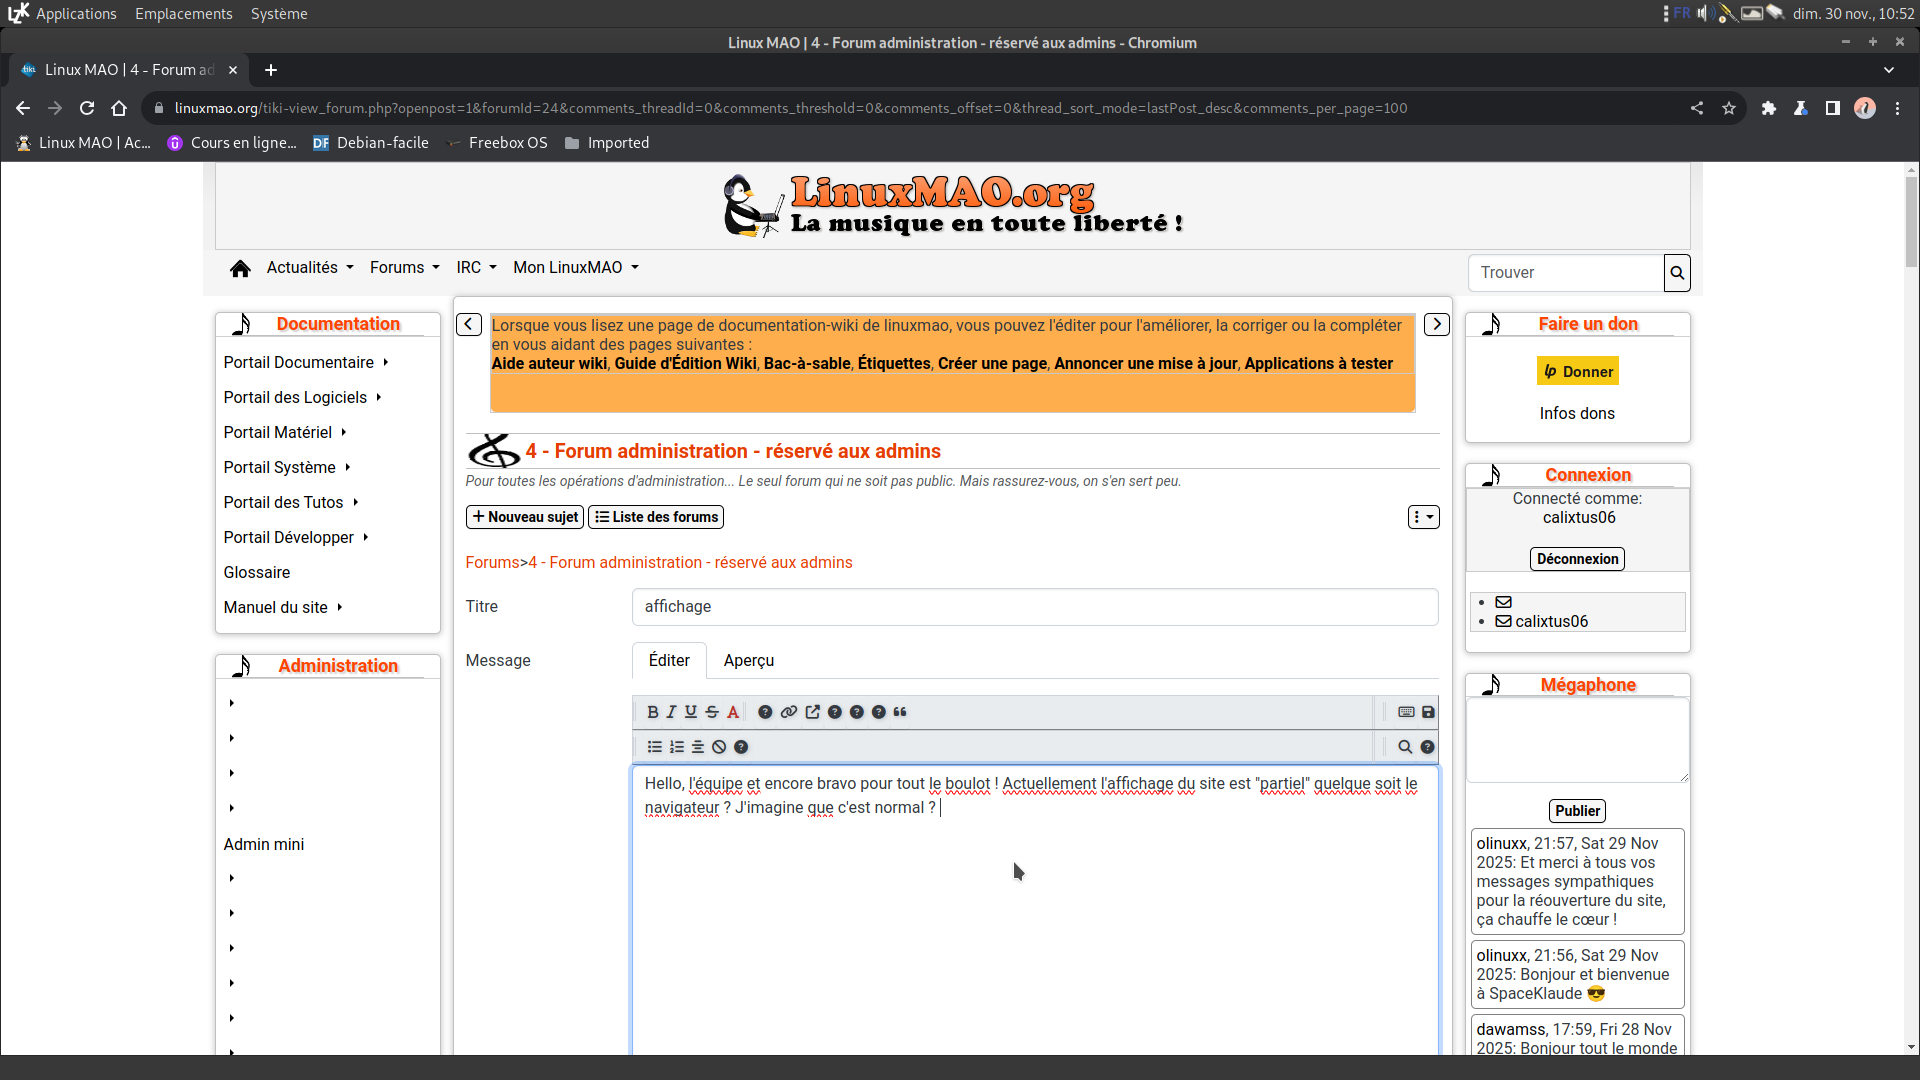Insert an external link from toolbar
Screen dimensions: 1920x1080
coord(812,712)
